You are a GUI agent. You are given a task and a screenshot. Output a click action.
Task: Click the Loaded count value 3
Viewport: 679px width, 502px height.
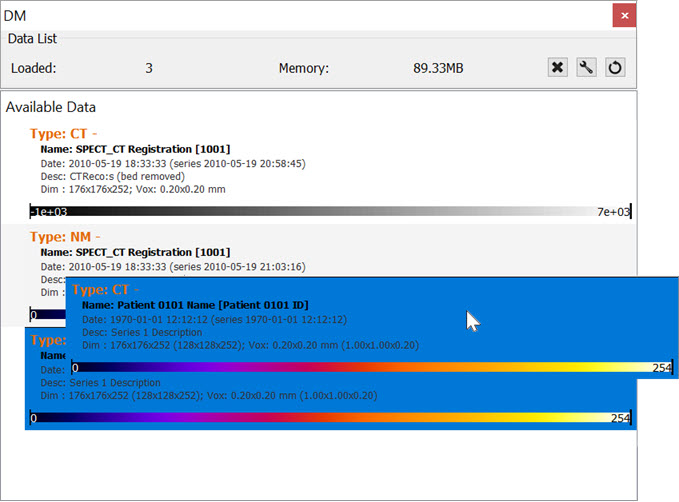point(149,69)
